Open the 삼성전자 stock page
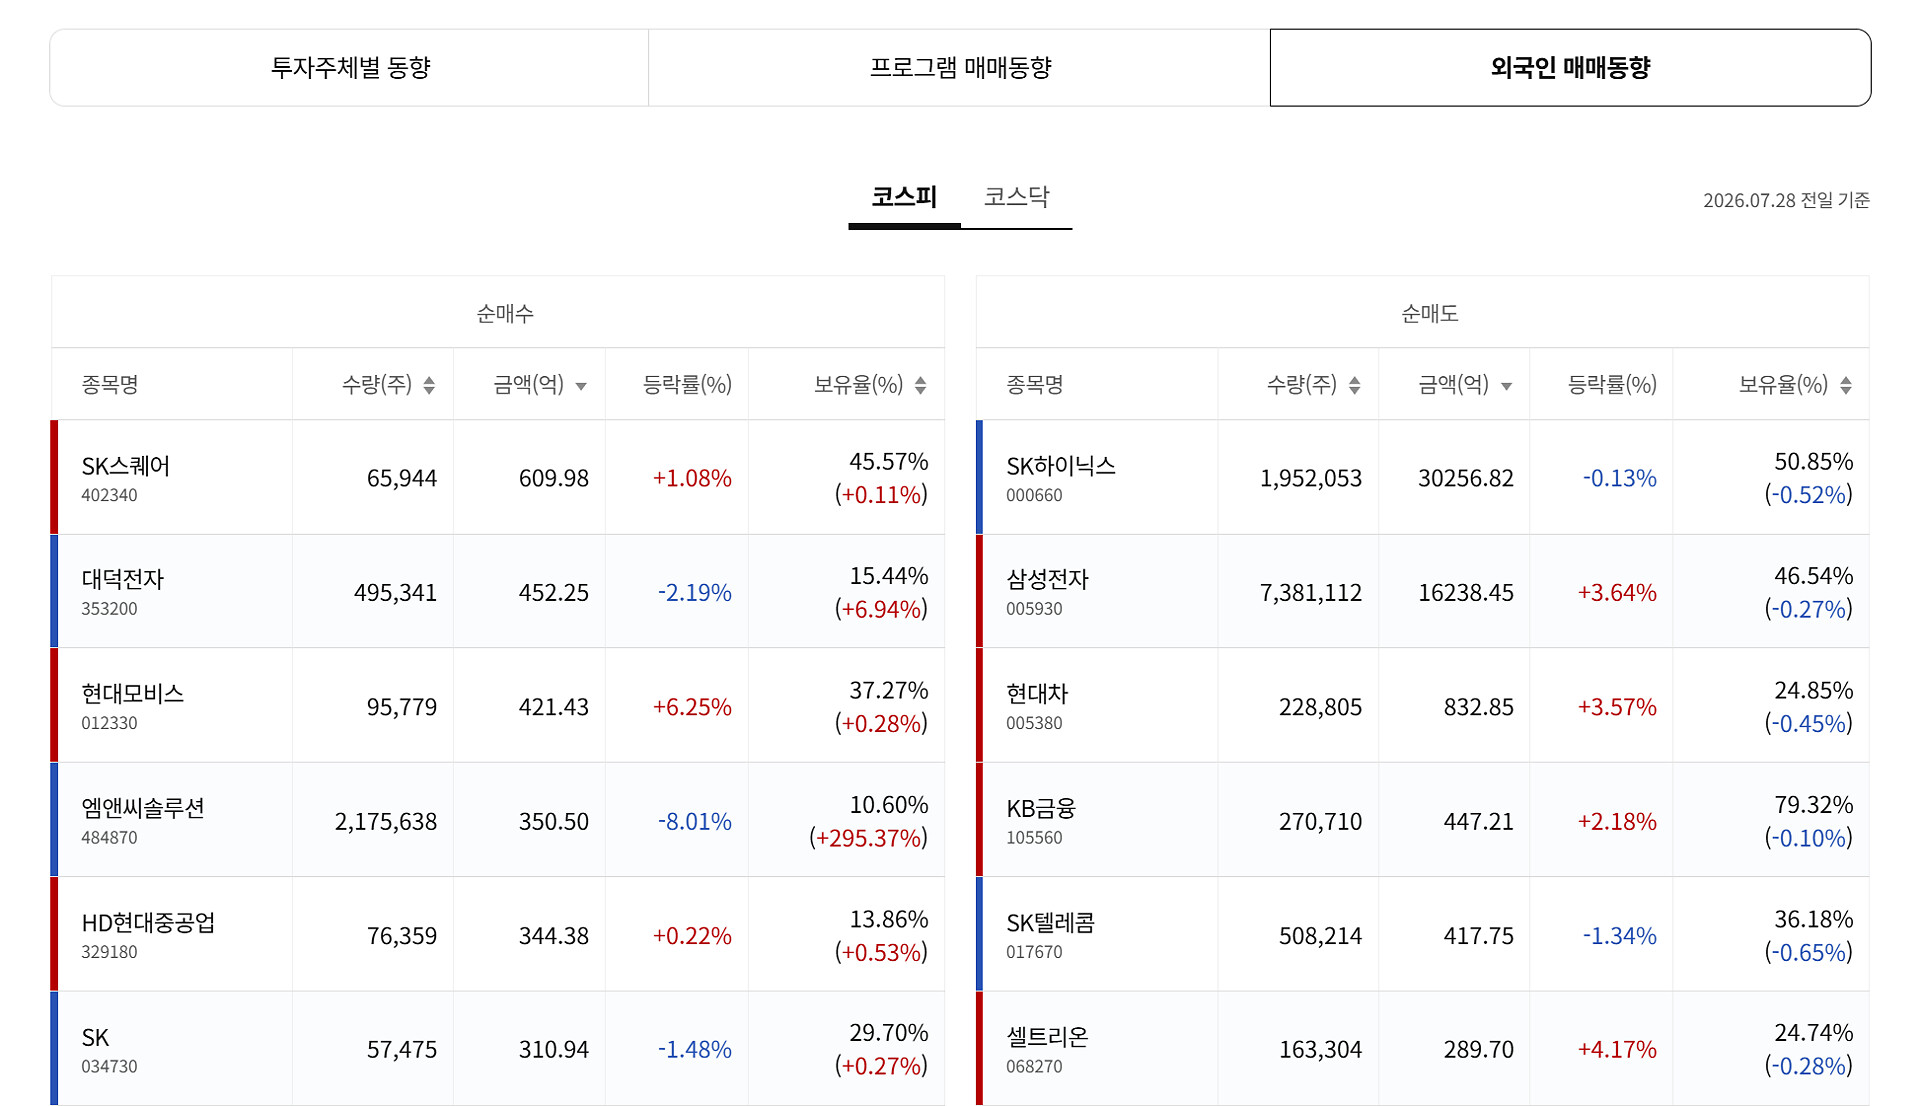Image resolution: width=1920 pixels, height=1106 pixels. 1047,579
